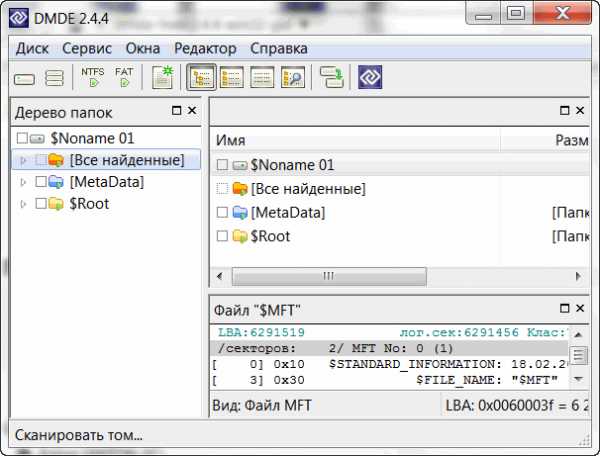This screenshot has height=456, width=600.
Task: Check the $Noname 01 checkbox in tree
Action: [x=22, y=138]
